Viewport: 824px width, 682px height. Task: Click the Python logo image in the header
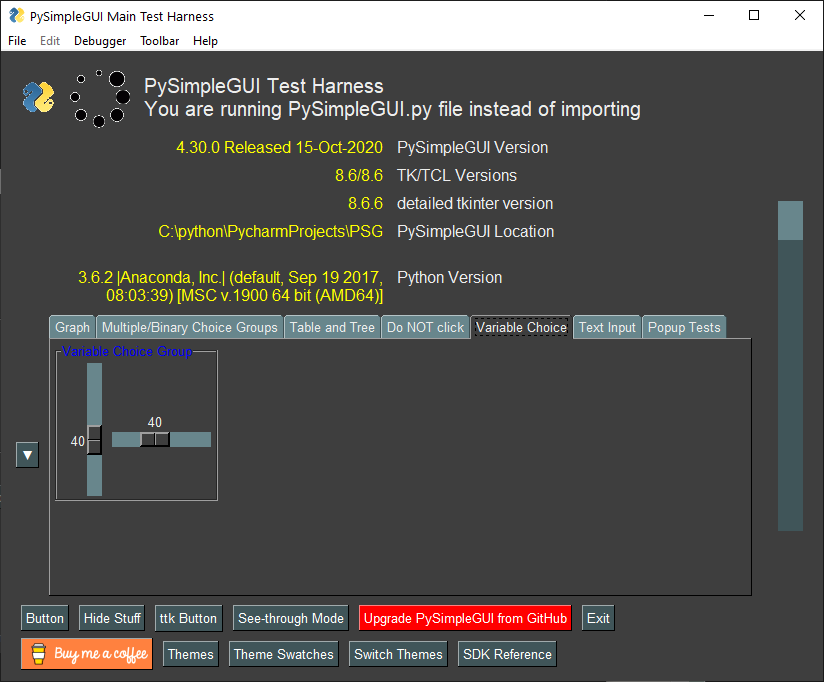38,97
